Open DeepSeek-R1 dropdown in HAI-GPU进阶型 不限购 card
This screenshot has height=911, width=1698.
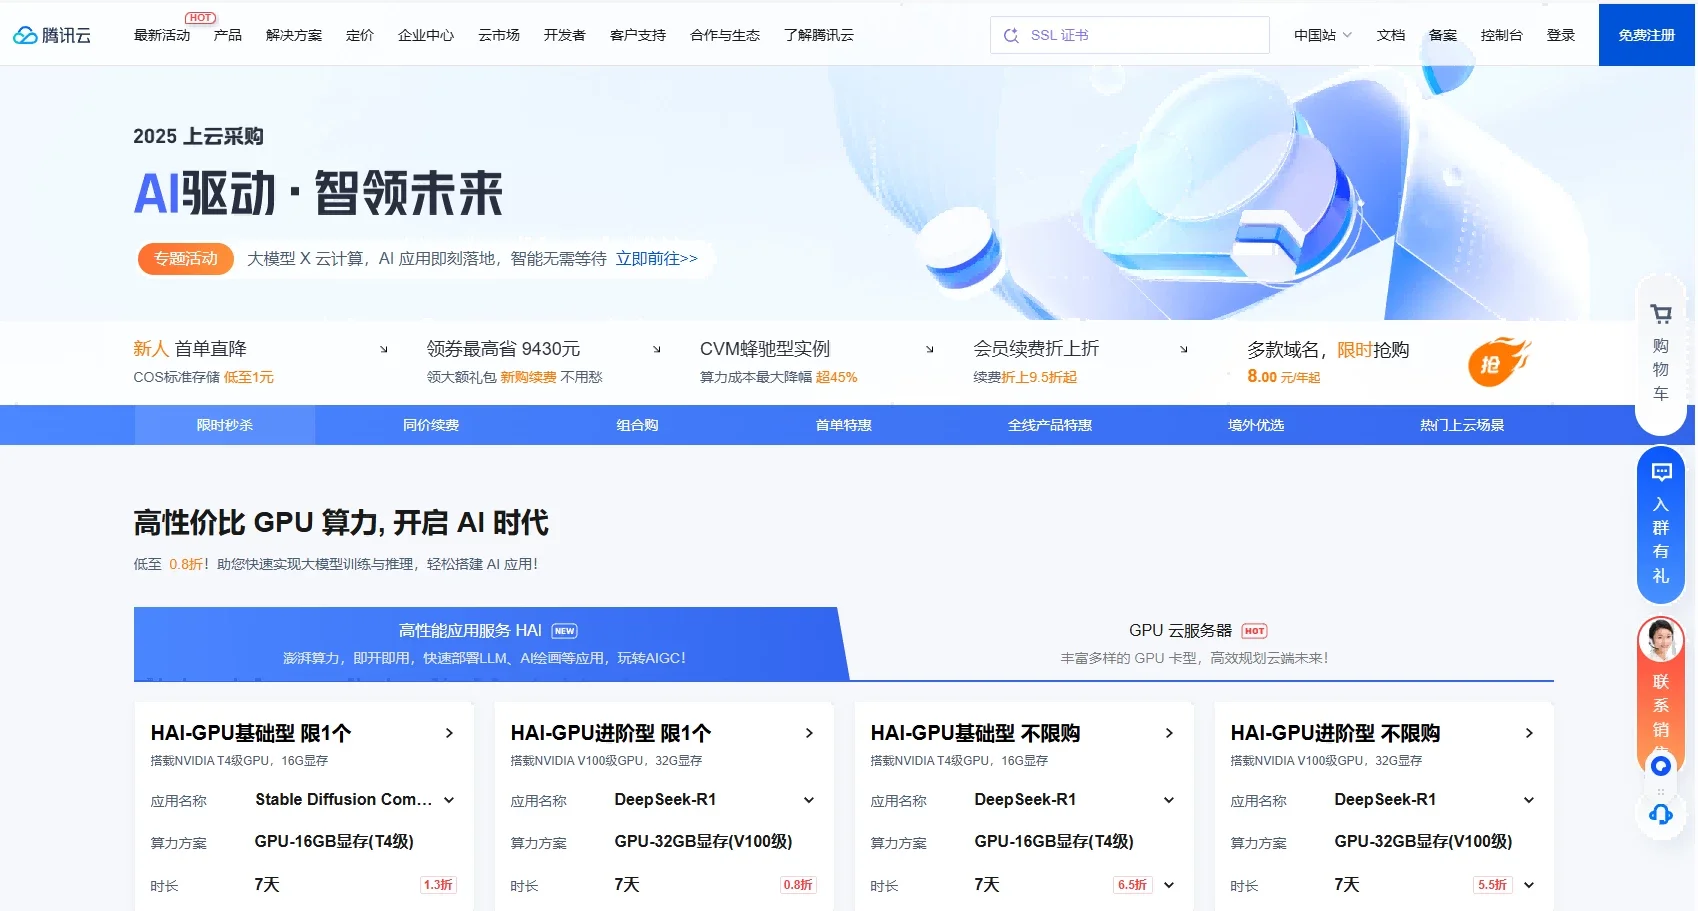1528,800
